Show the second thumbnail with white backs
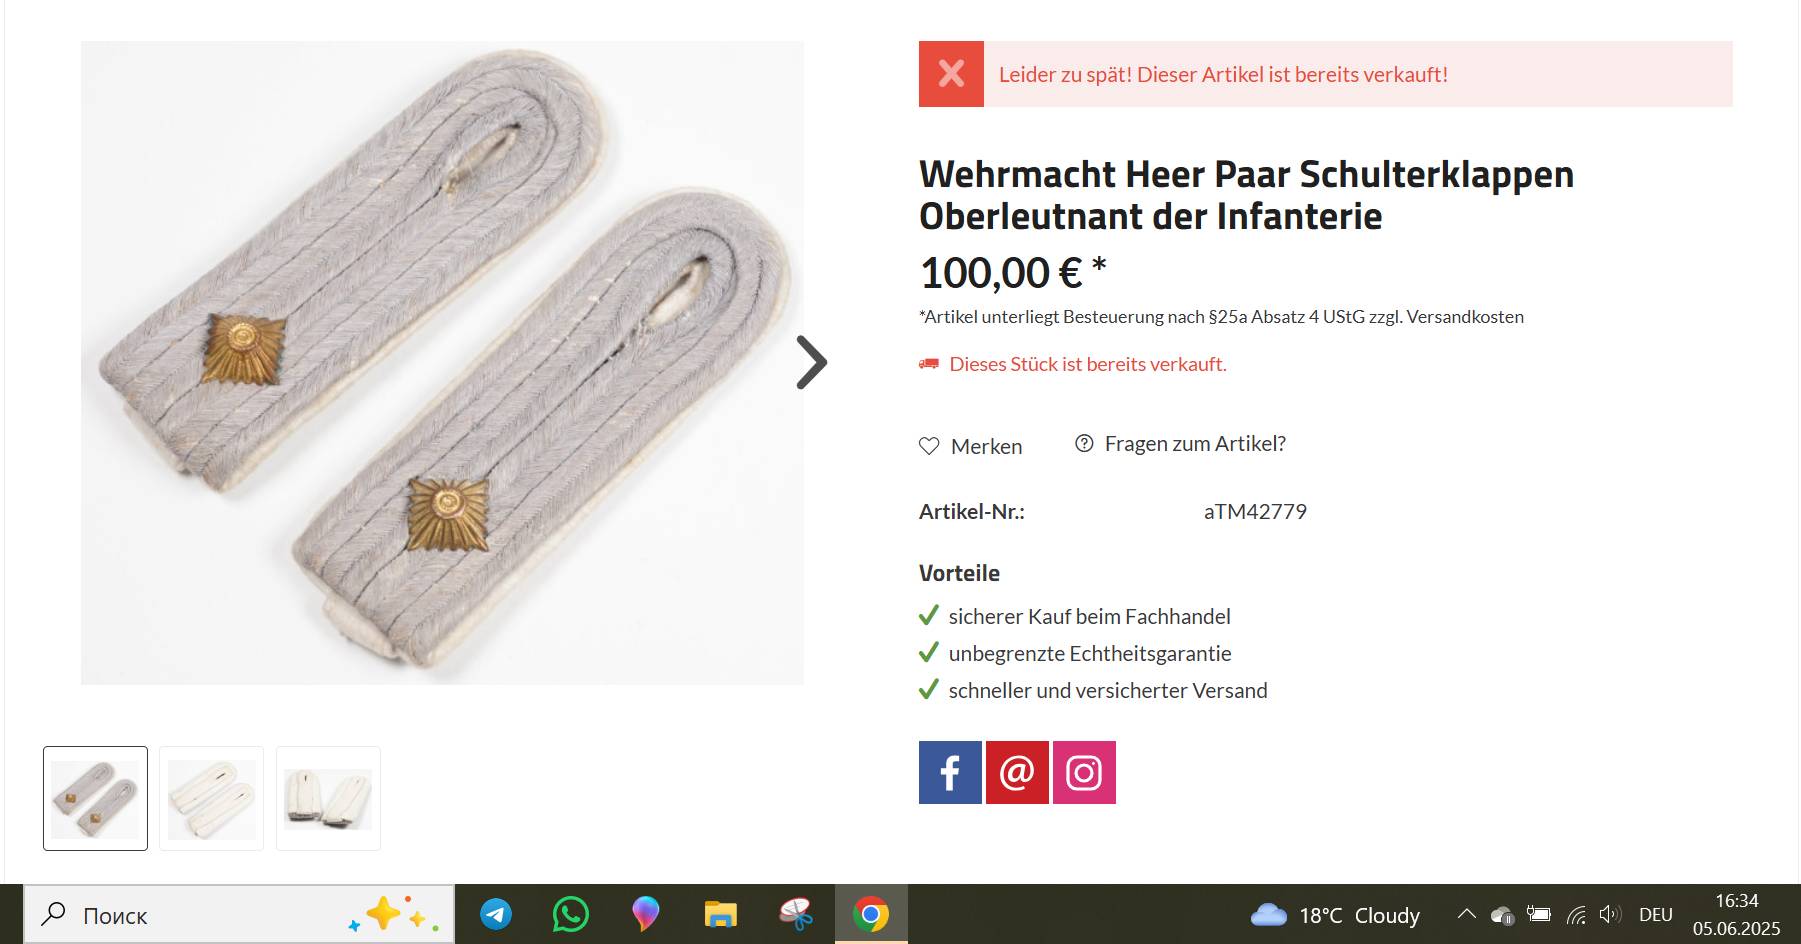 [211, 798]
